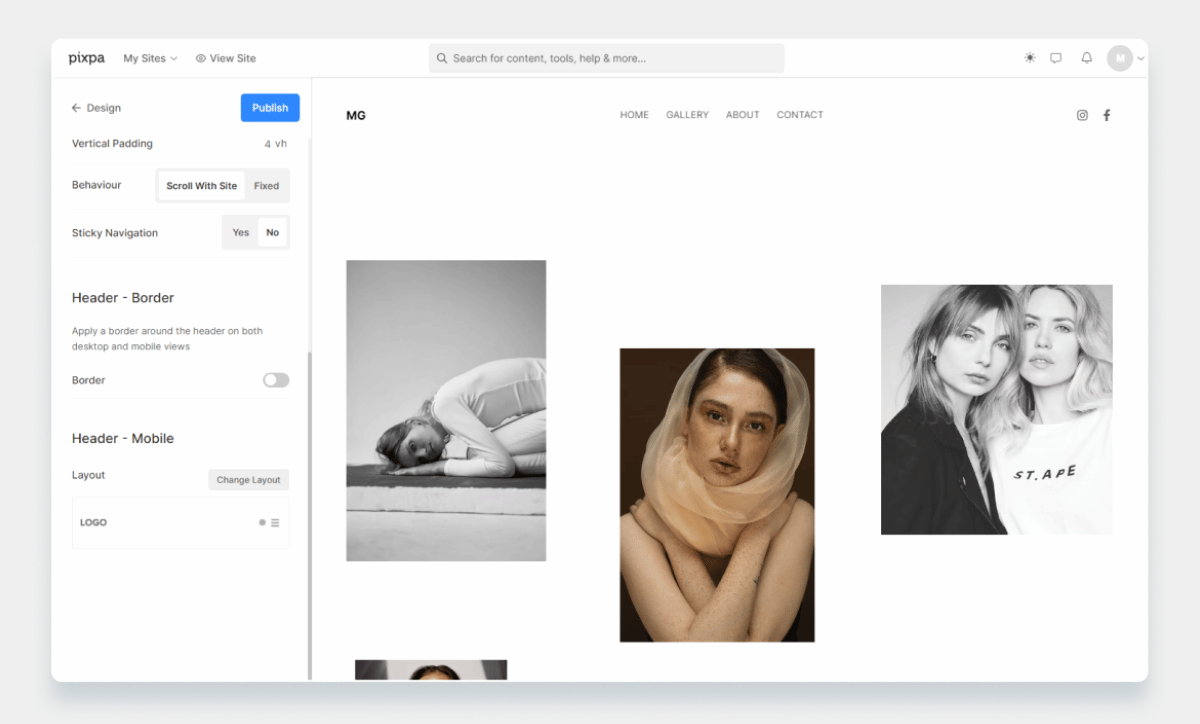Image resolution: width=1200 pixels, height=724 pixels.
Task: Click the Header - Border heading
Action: [123, 298]
